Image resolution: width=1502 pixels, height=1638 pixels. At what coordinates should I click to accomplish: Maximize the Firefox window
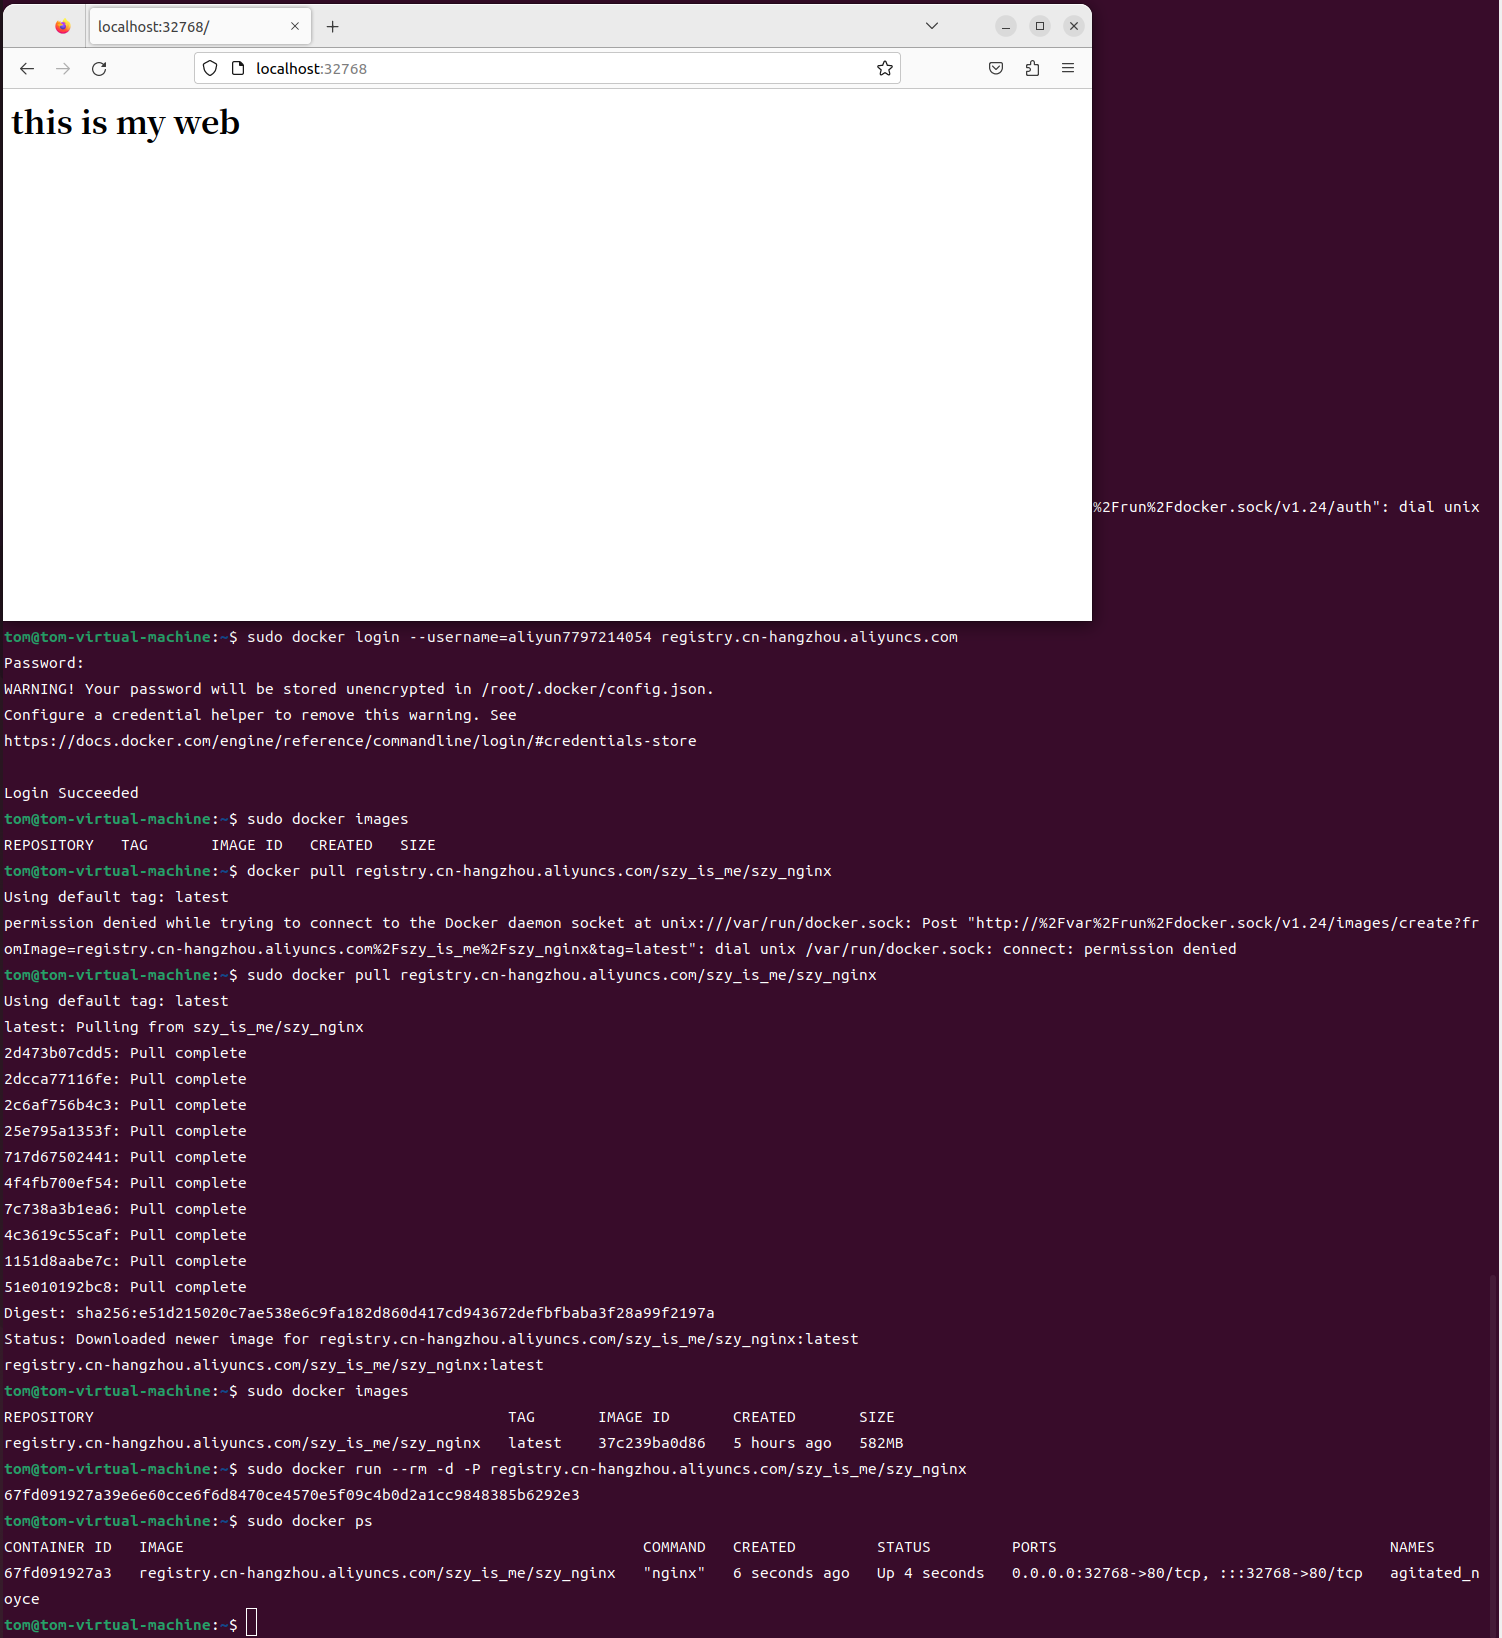[x=1040, y=26]
